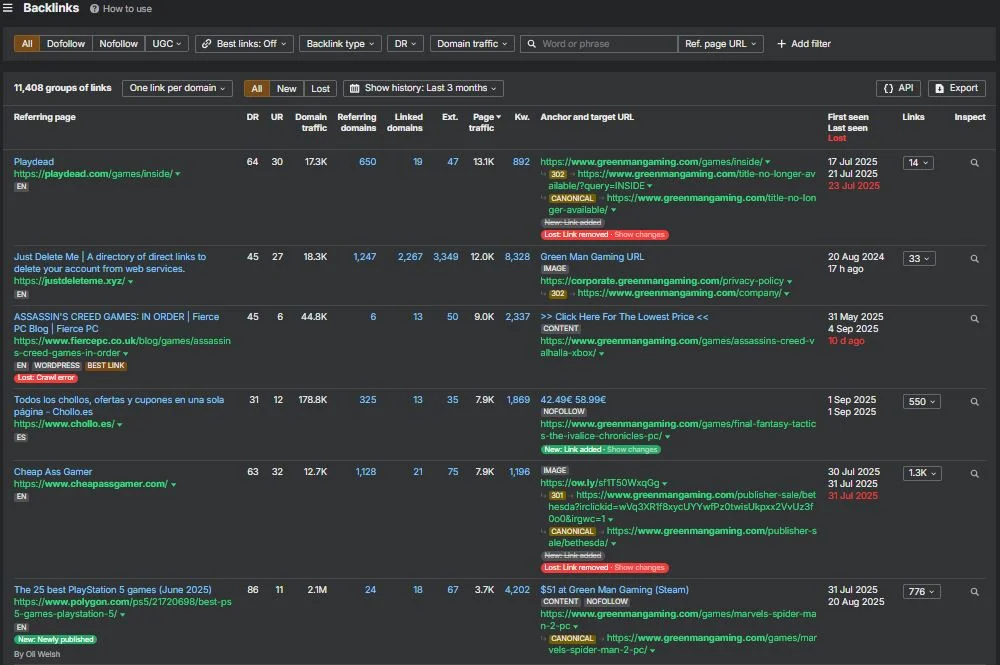The image size is (1000, 665).
Task: Click linked domains value 2,267
Action: (x=410, y=257)
